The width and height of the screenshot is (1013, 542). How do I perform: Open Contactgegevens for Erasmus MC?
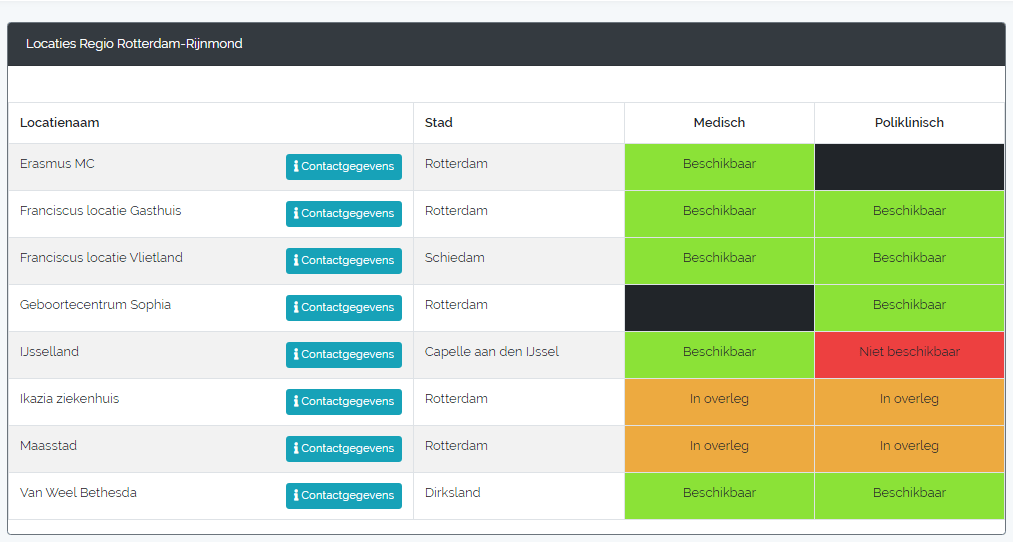344,167
